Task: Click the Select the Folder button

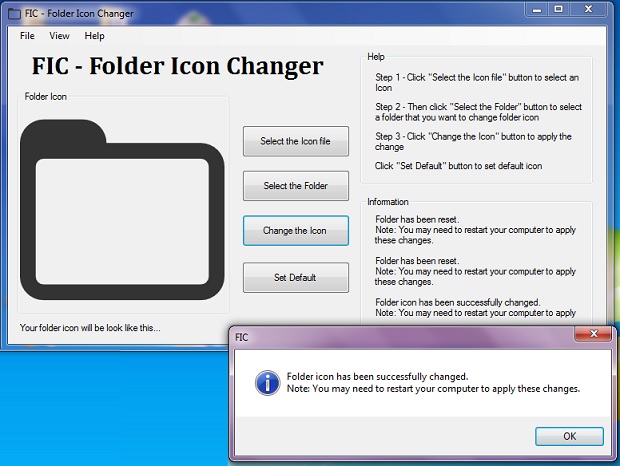Action: pos(296,186)
